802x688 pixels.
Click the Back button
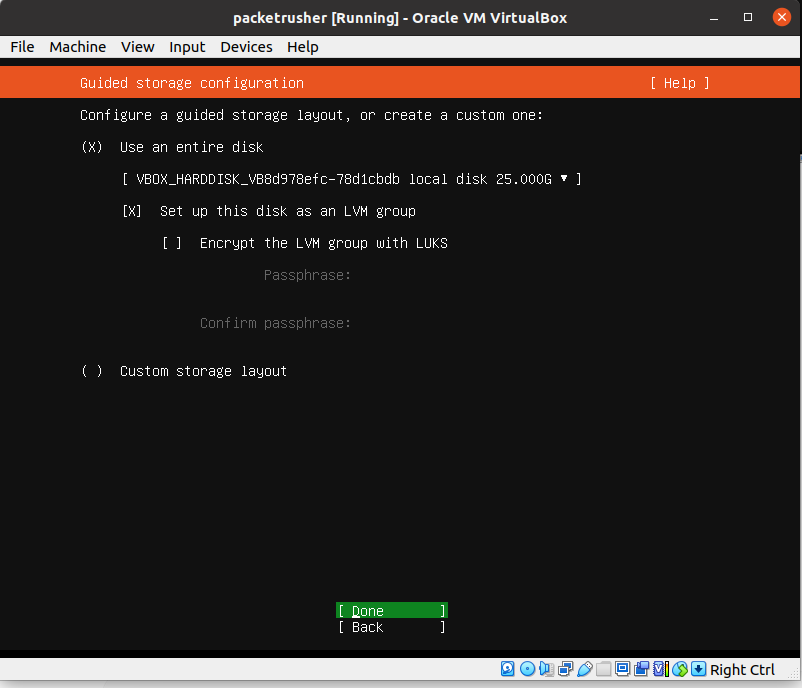coord(390,627)
